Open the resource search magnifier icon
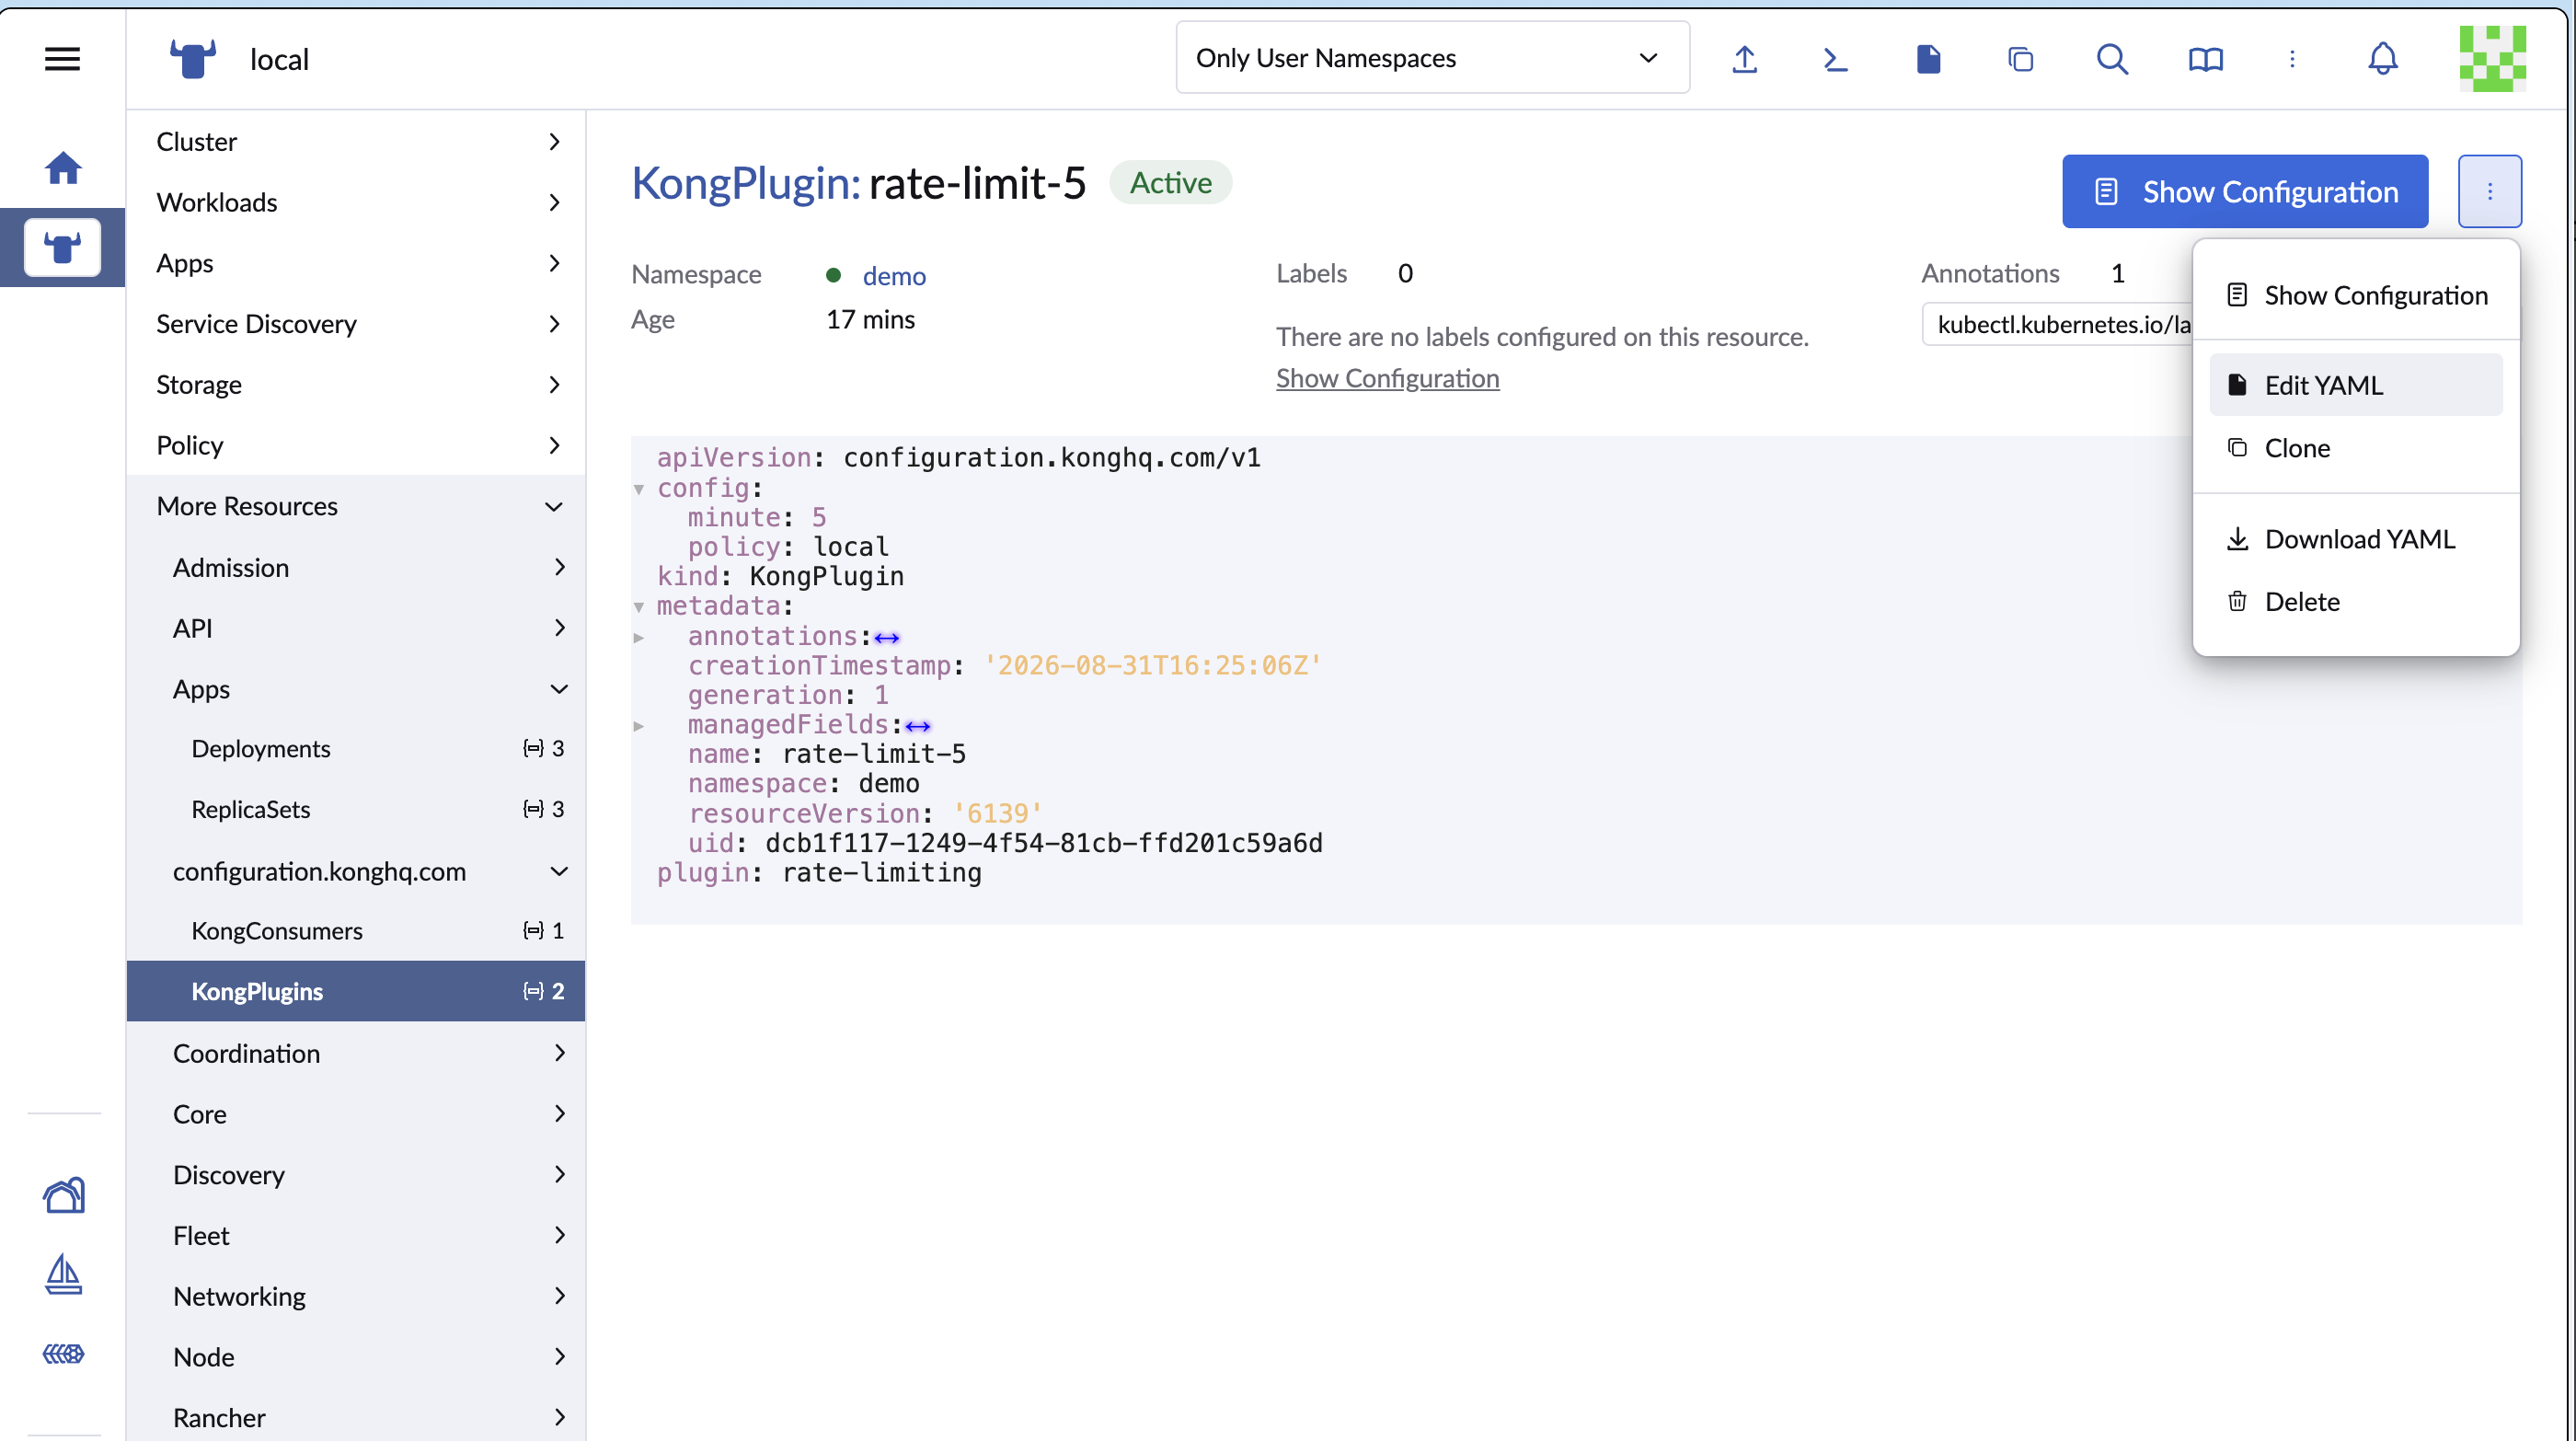This screenshot has width=2576, height=1441. click(2112, 59)
